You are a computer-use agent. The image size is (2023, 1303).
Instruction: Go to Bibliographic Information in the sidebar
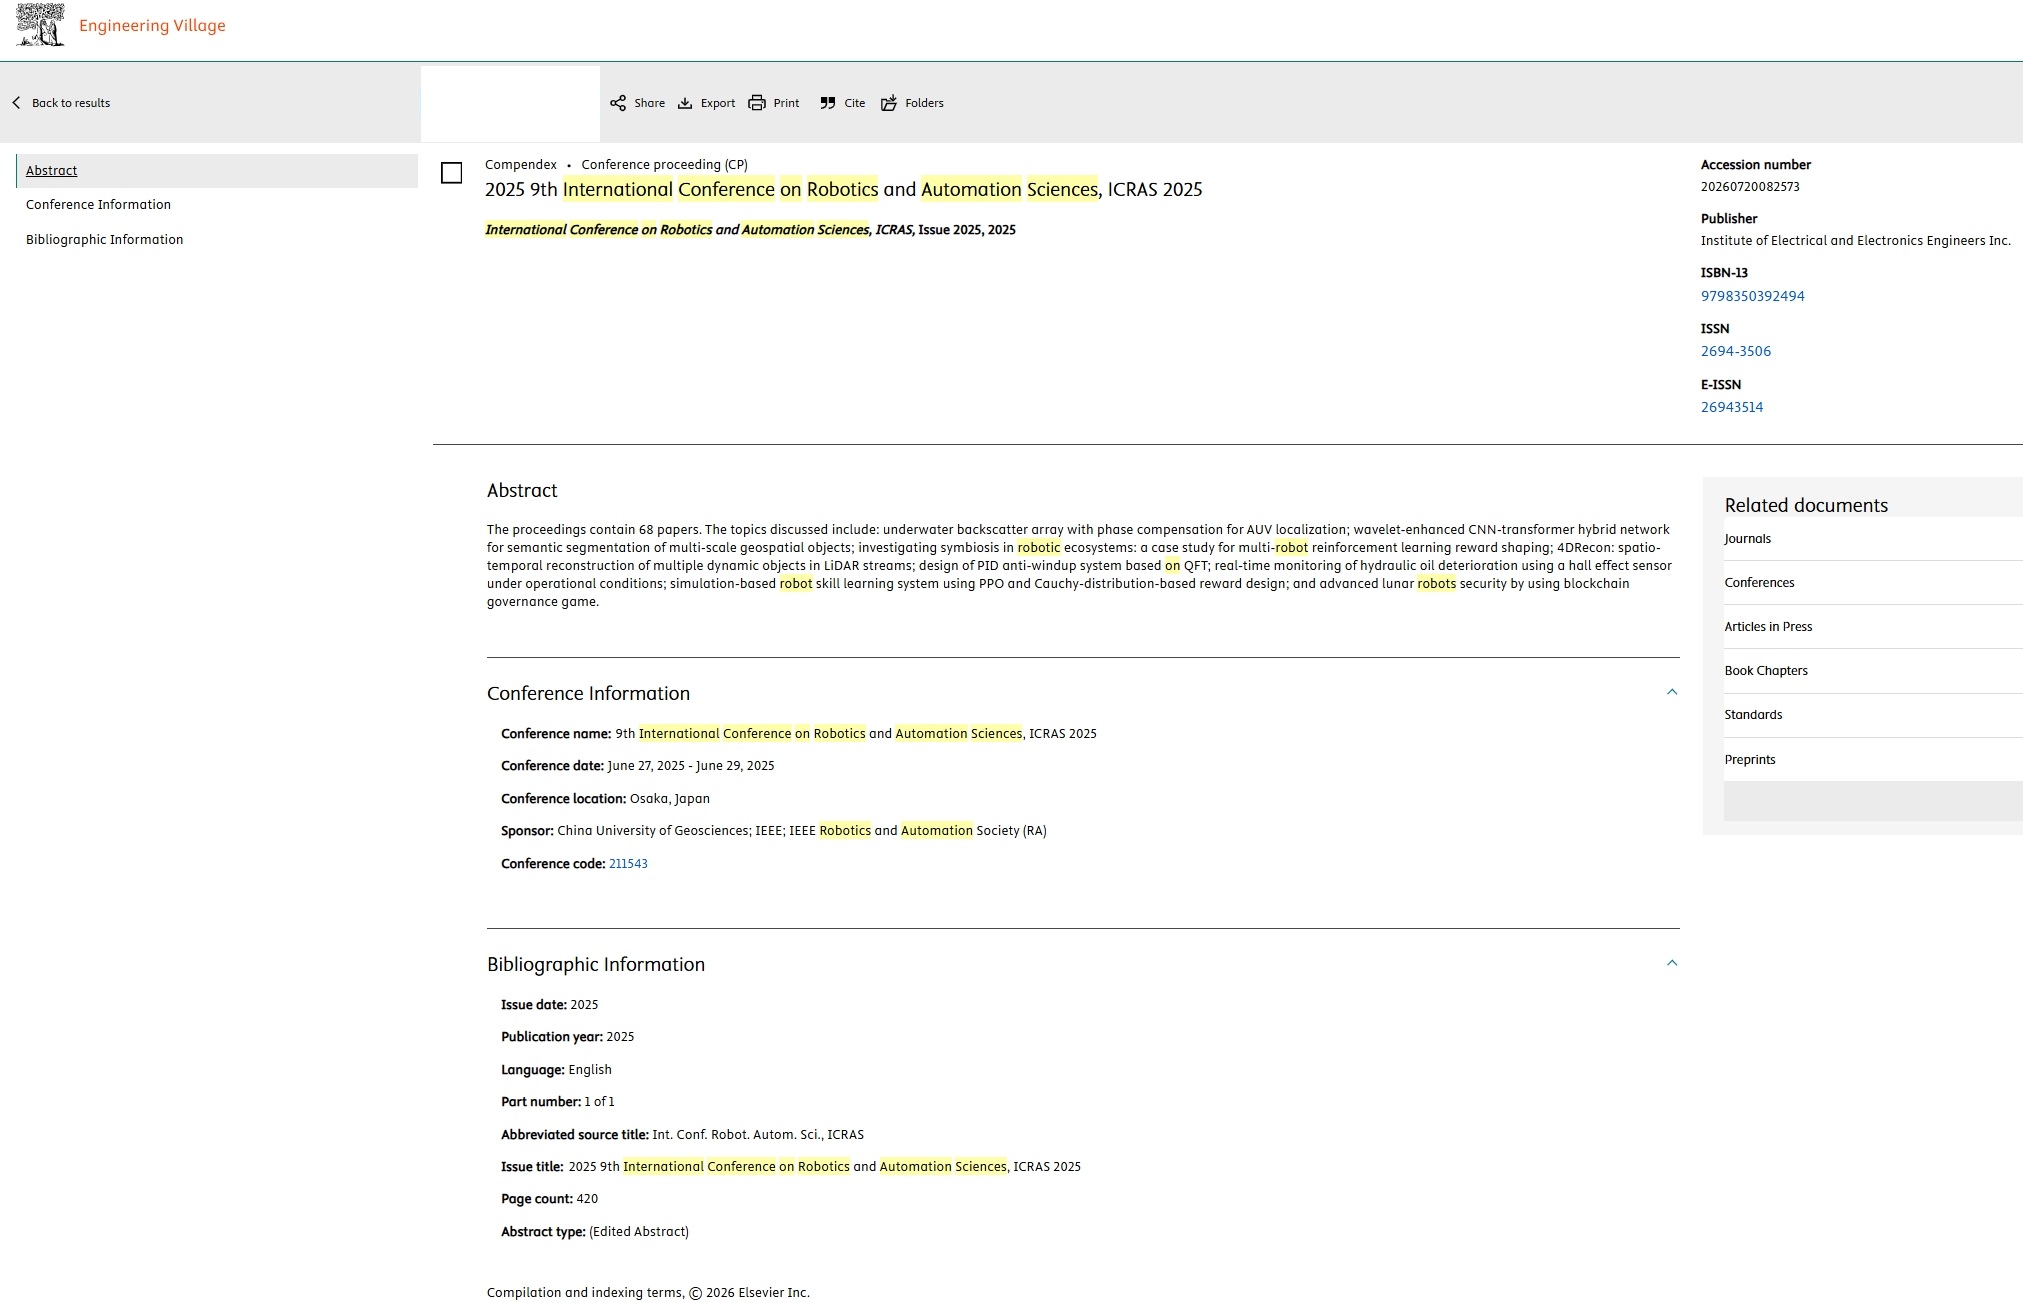[104, 240]
